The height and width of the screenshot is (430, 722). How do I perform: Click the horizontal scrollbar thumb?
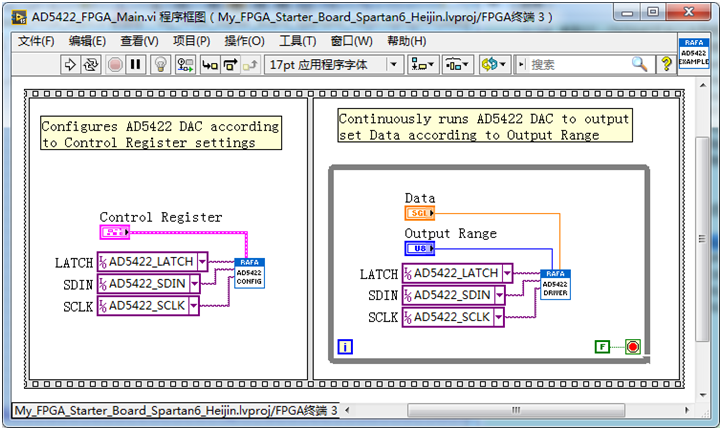[x=516, y=410]
